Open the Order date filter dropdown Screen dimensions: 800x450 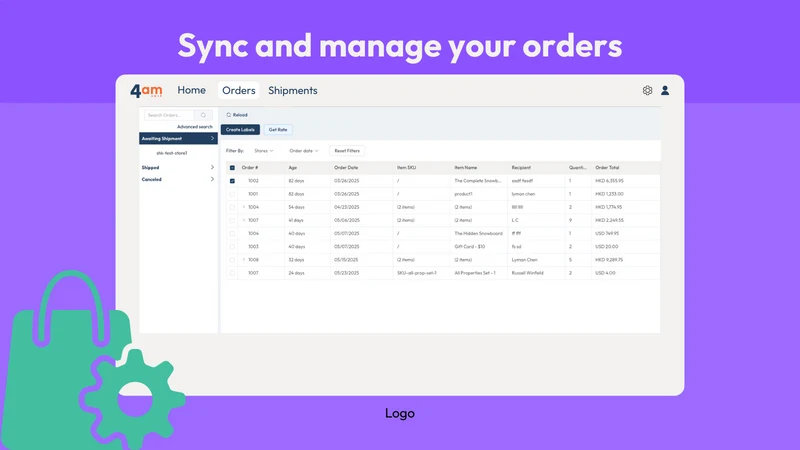tap(304, 151)
